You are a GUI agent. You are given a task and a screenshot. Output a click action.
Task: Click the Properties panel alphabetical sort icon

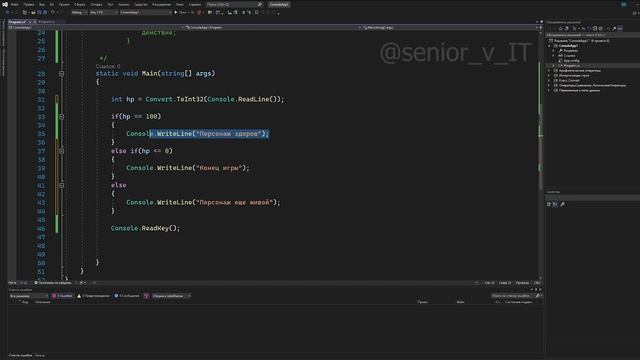click(555, 204)
